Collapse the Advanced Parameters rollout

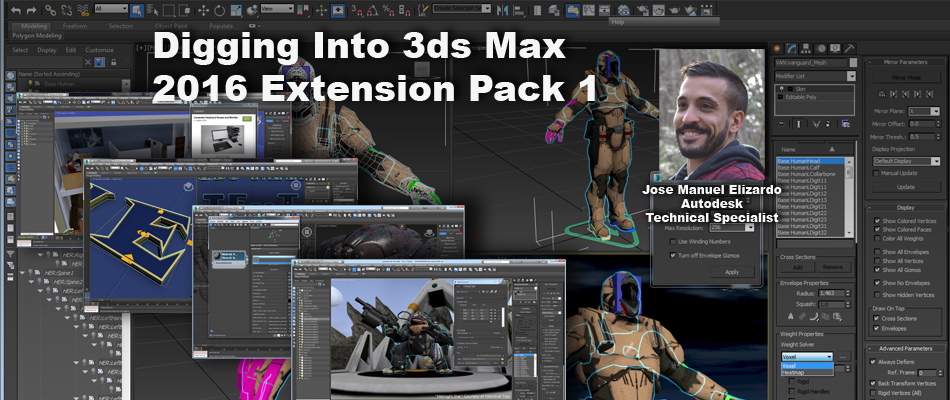tap(905, 349)
